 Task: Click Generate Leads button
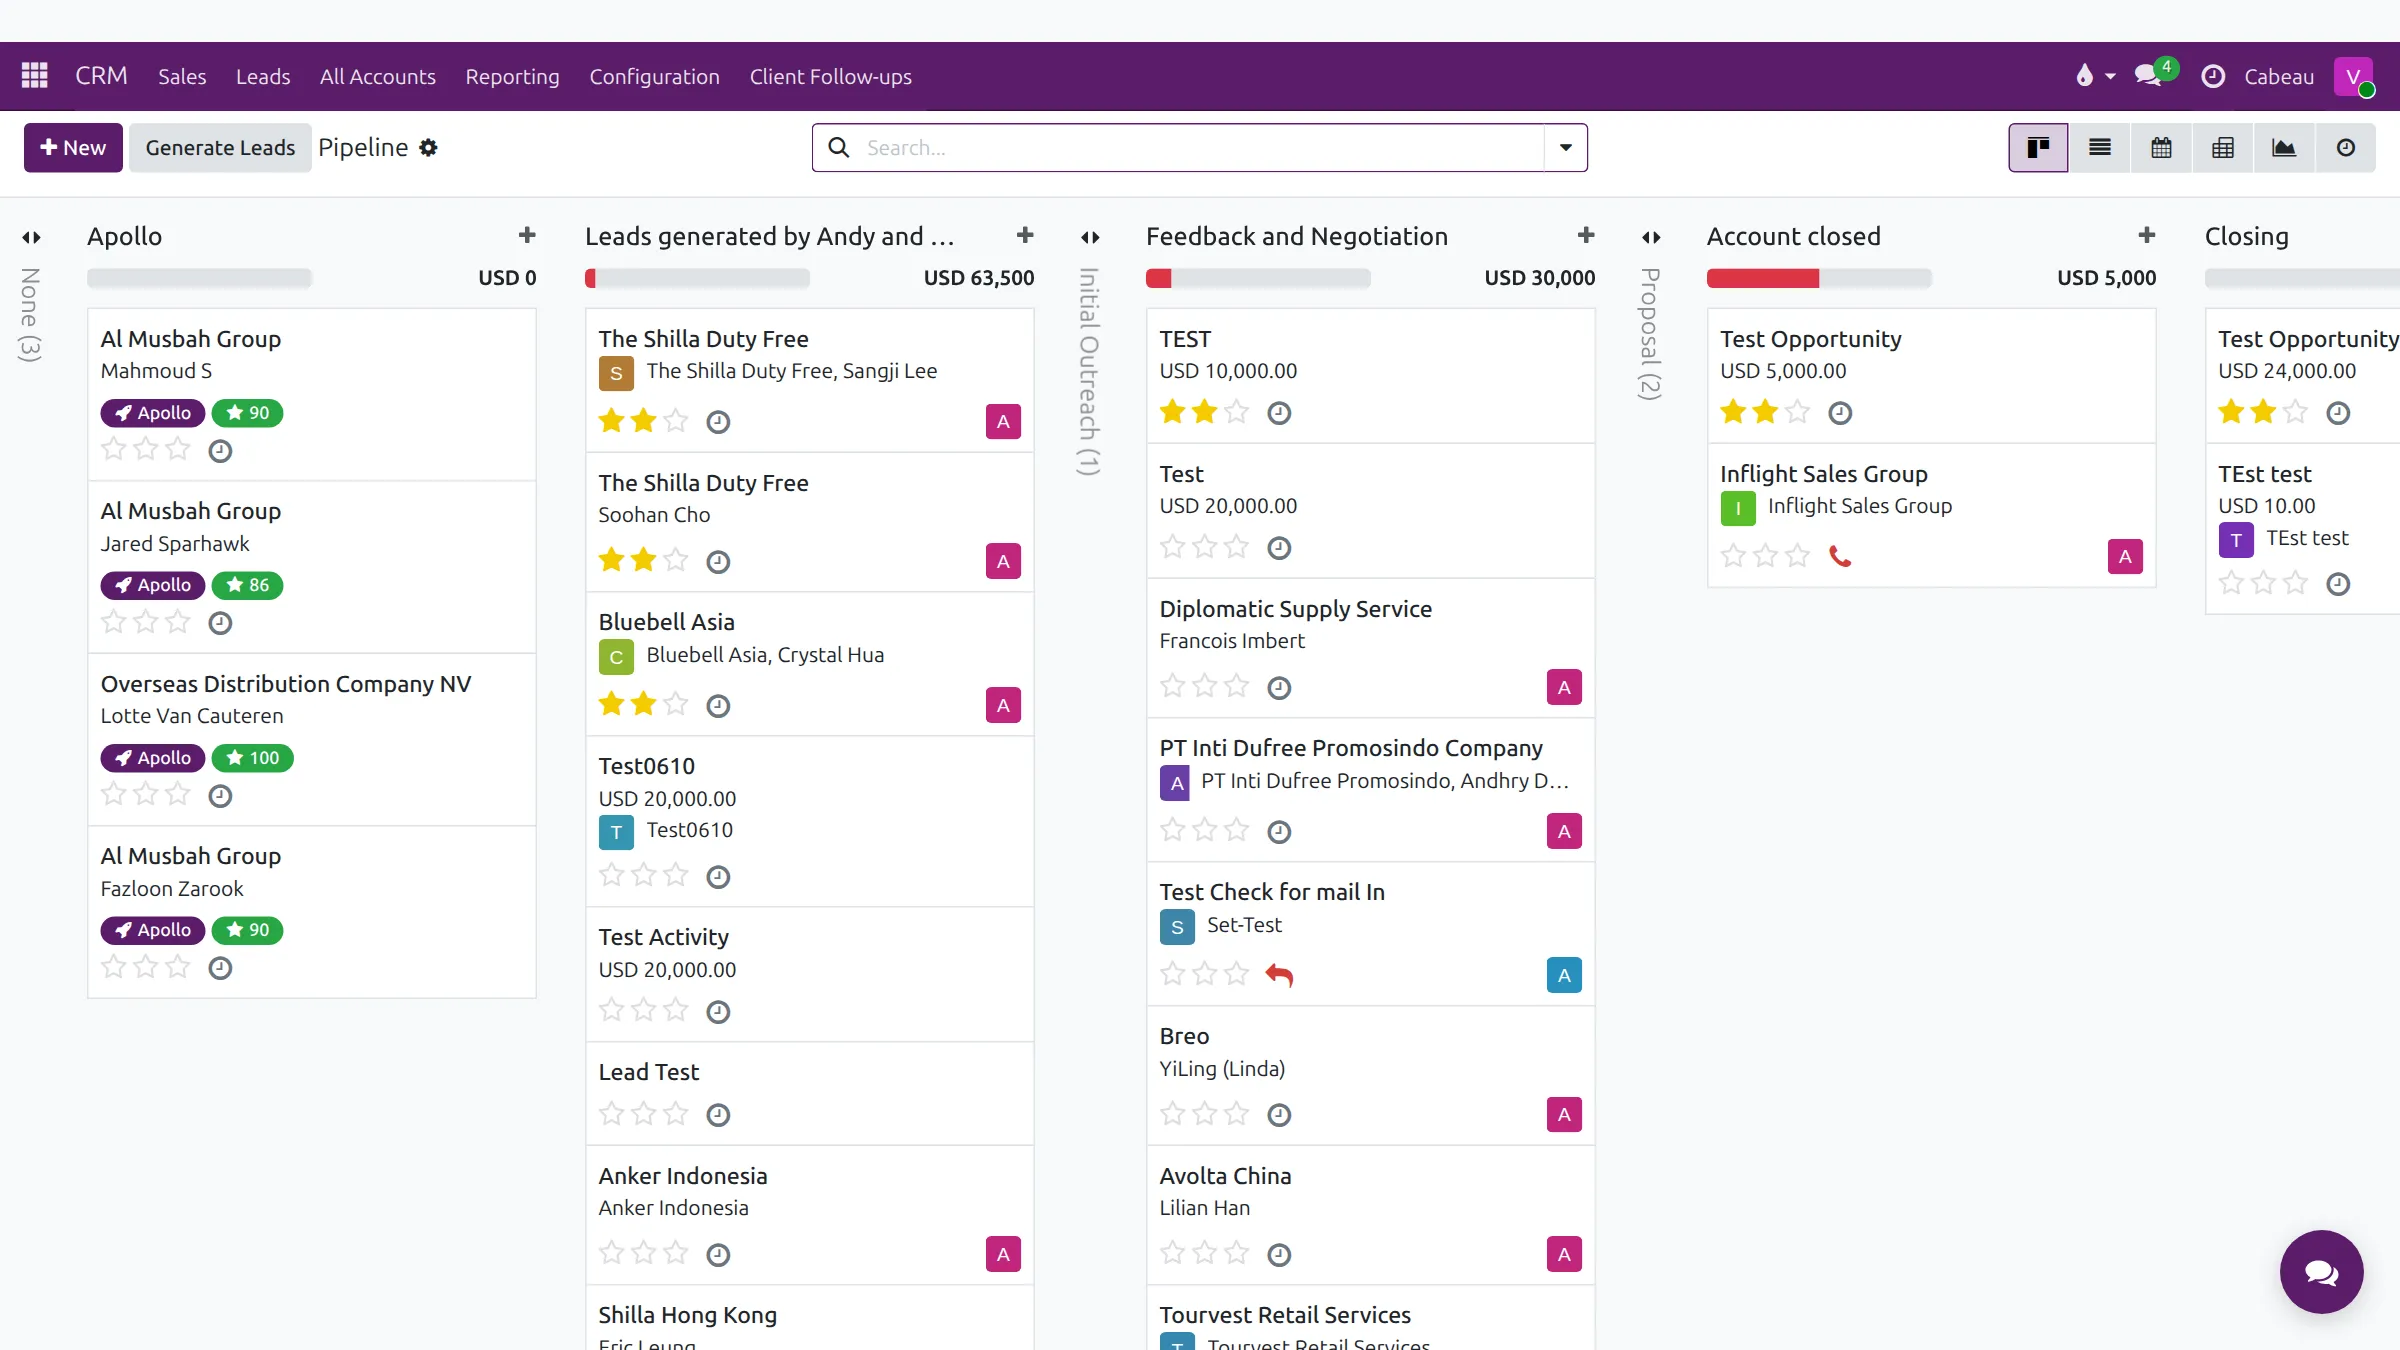(x=220, y=148)
